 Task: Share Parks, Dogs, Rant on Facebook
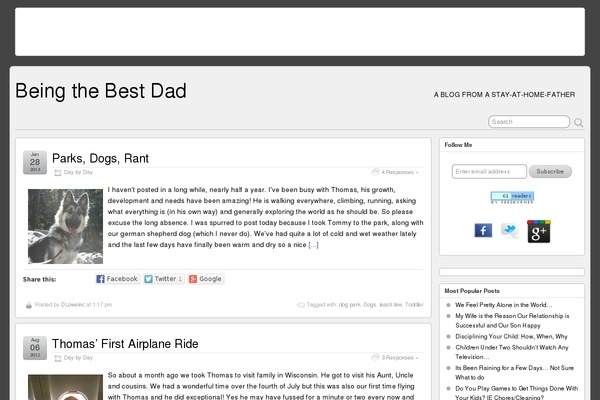117,279
